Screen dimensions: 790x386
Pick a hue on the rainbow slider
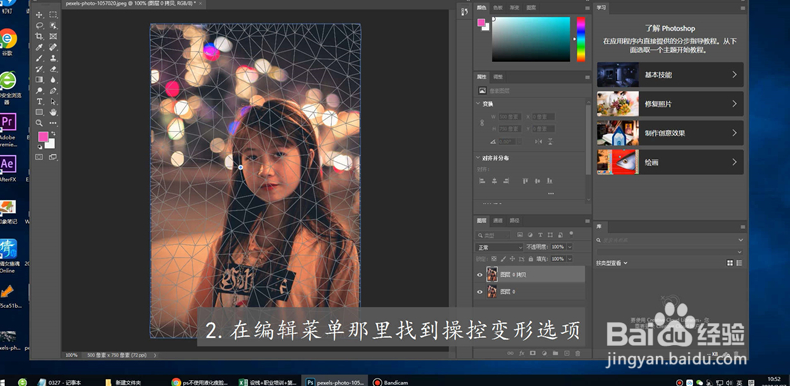[581, 39]
